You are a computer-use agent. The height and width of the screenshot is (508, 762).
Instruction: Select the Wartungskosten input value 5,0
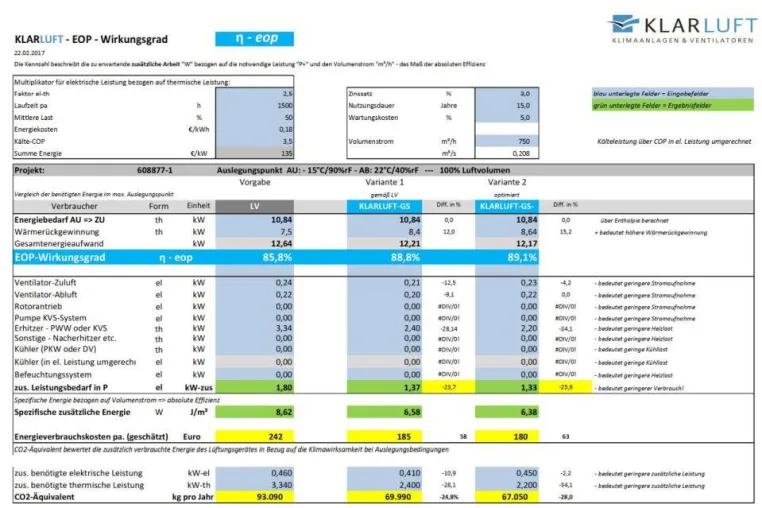506,118
